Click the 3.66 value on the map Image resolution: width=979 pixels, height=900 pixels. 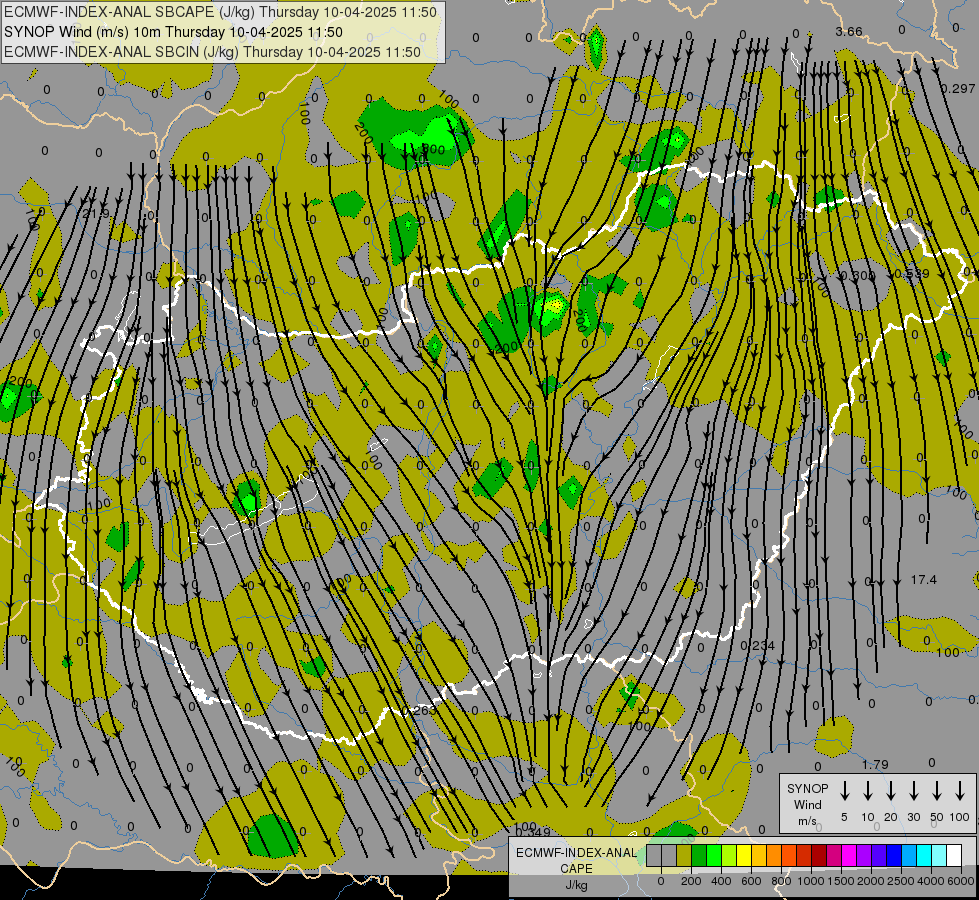pos(849,31)
